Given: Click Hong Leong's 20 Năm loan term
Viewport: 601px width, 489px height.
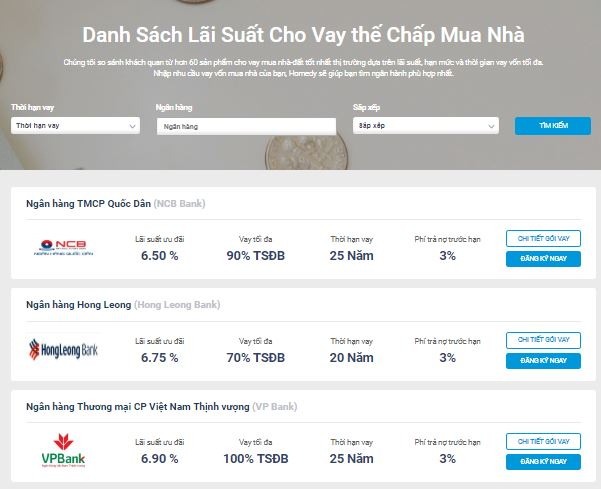Looking at the screenshot, I should 351,357.
